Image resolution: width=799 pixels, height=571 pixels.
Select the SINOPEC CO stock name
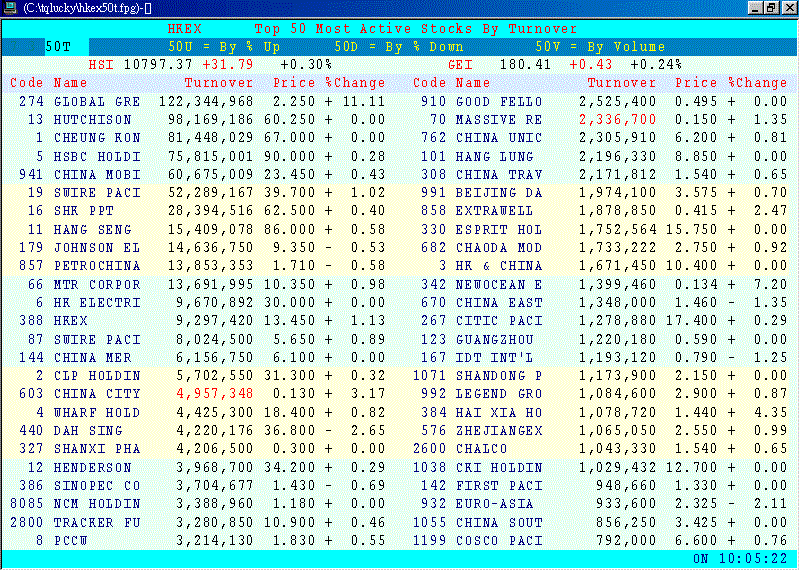[x=97, y=485]
